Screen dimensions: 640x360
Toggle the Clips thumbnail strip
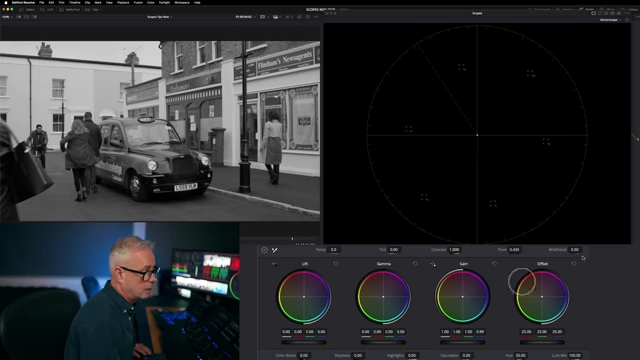point(92,9)
